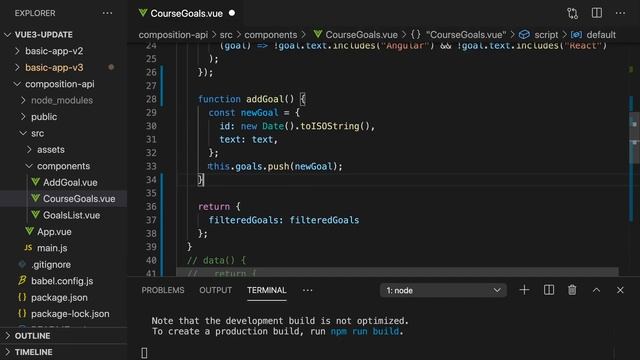
Task: Expand the basic-app-v2 folder
Action: (x=17, y=51)
